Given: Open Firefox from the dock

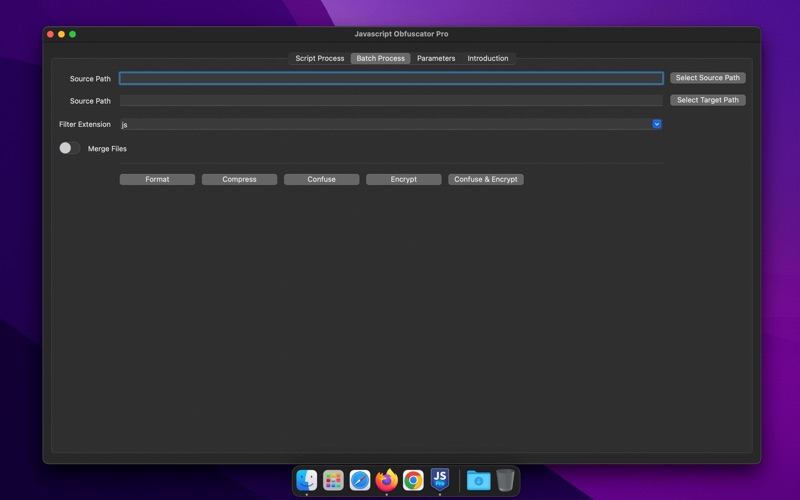Looking at the screenshot, I should click(x=387, y=480).
